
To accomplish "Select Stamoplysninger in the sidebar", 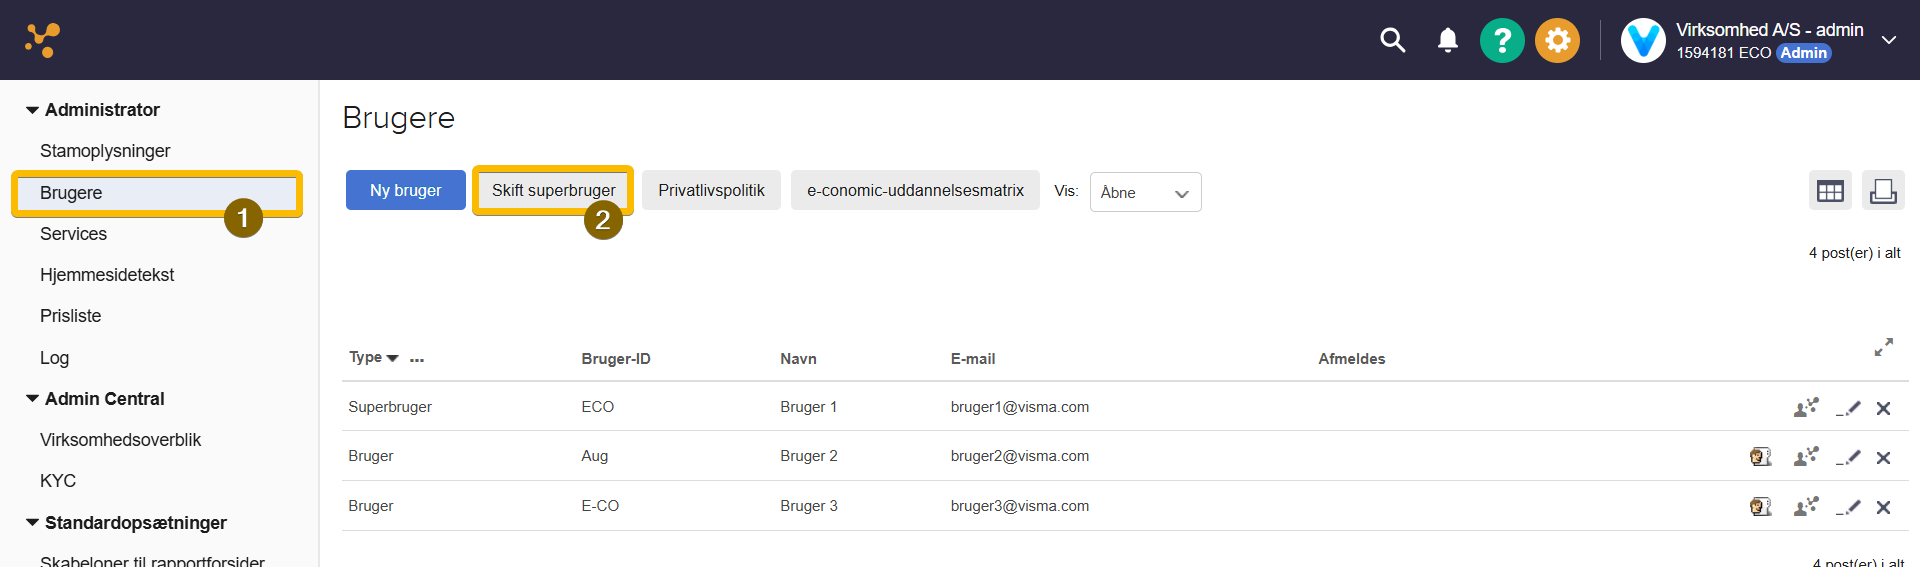I will coord(105,151).
